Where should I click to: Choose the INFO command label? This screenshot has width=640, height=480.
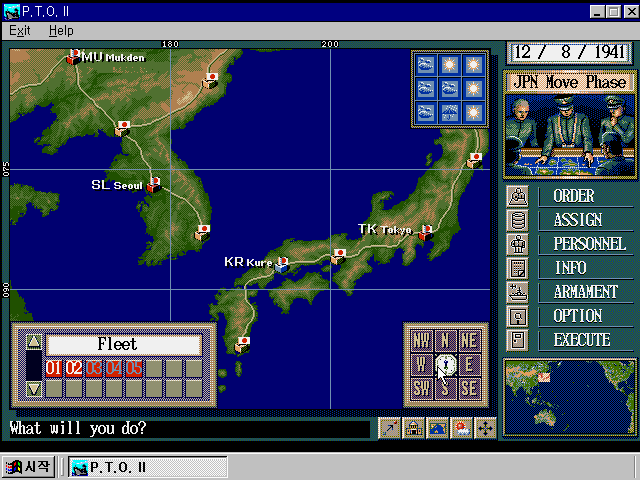570,268
